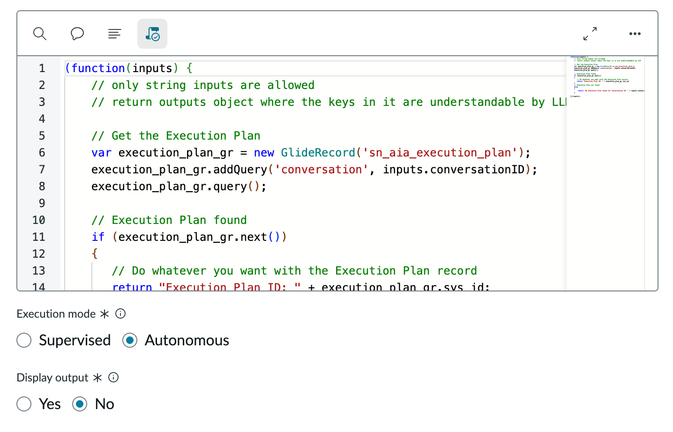Choose Yes for Display output
The height and width of the screenshot is (432, 673).
pyautogui.click(x=24, y=404)
